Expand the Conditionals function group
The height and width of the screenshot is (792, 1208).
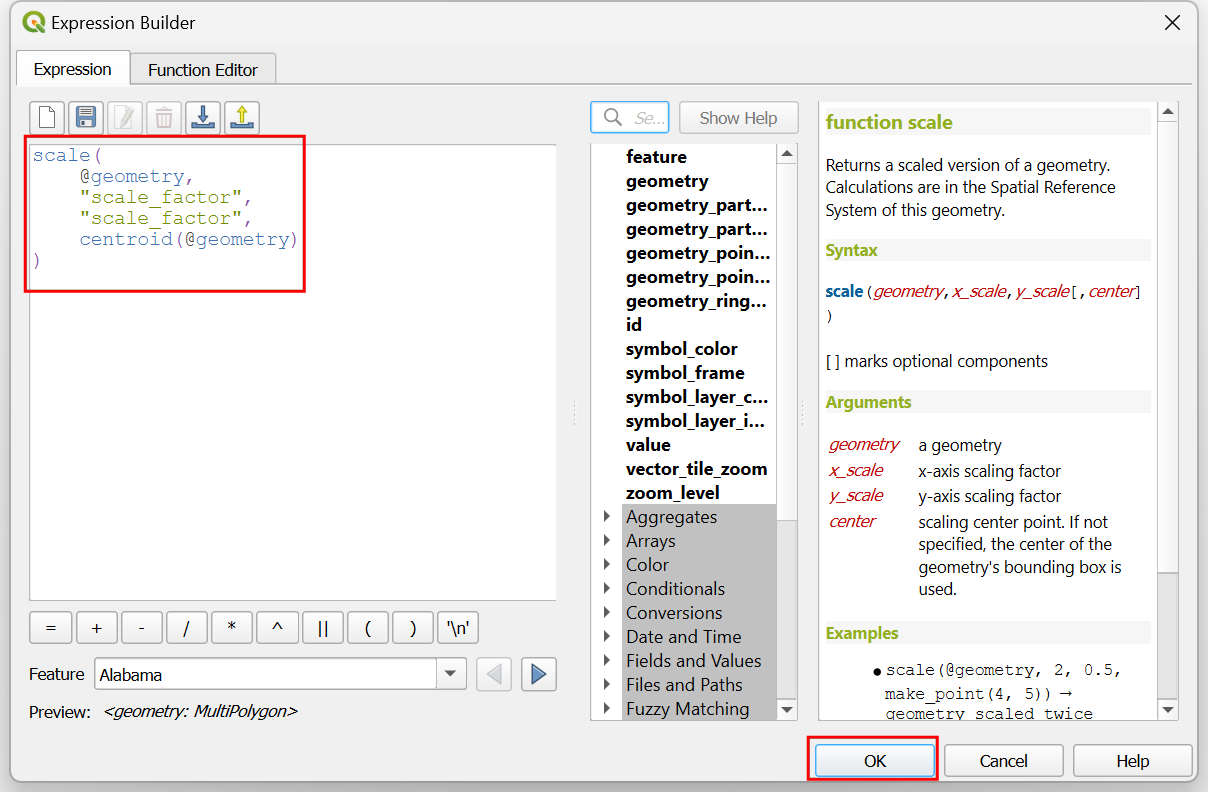(x=607, y=589)
